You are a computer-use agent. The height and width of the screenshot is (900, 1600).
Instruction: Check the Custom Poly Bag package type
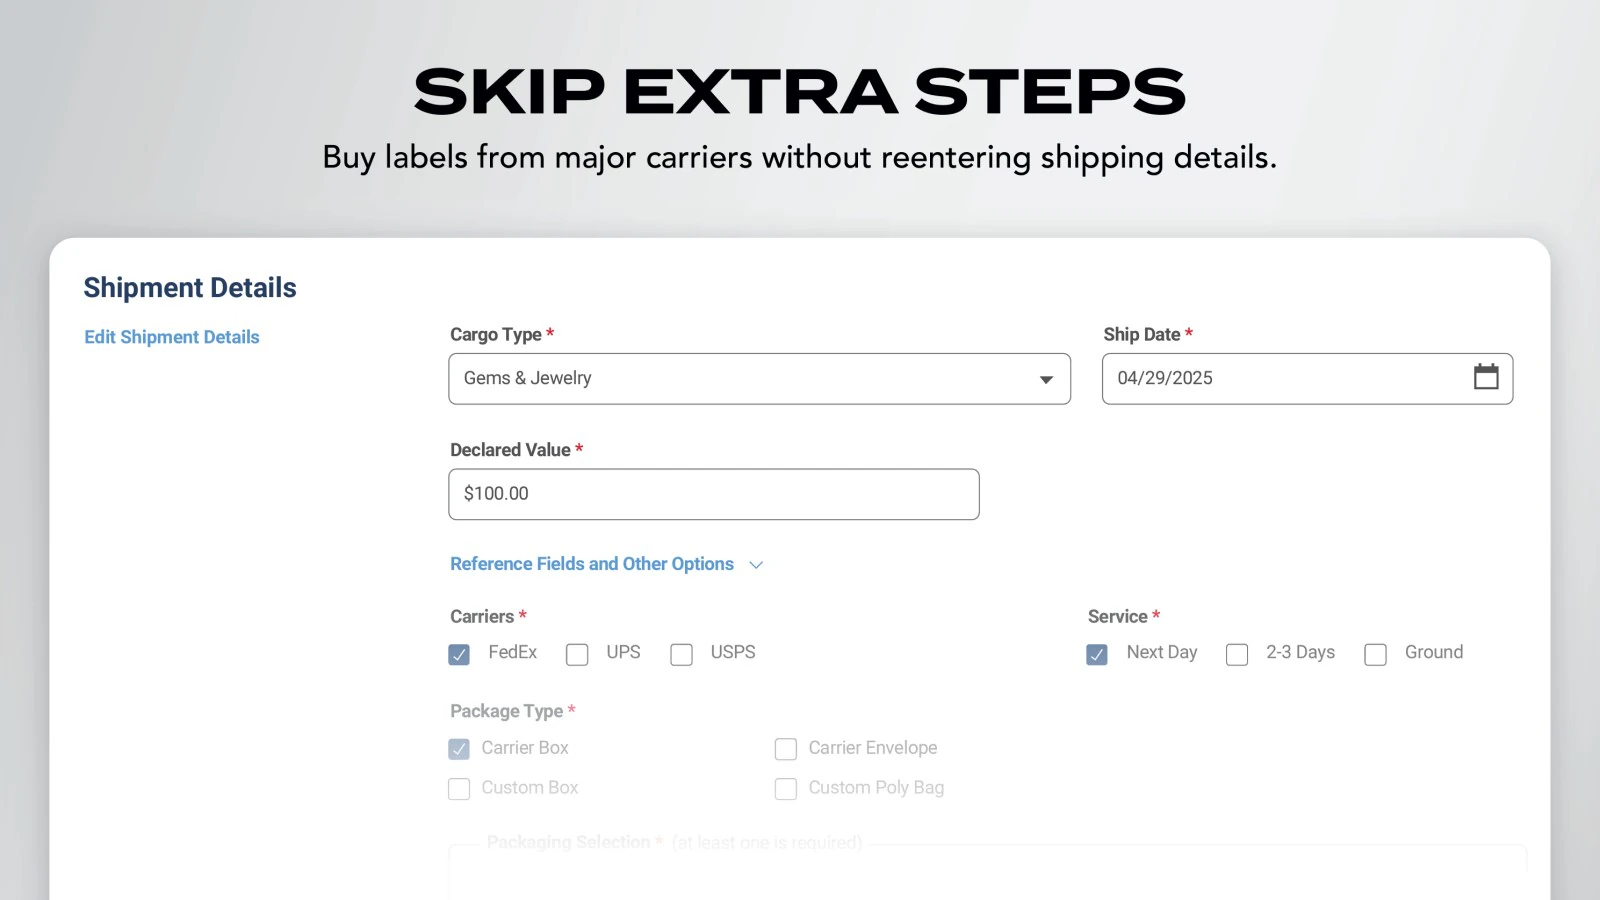coord(786,788)
